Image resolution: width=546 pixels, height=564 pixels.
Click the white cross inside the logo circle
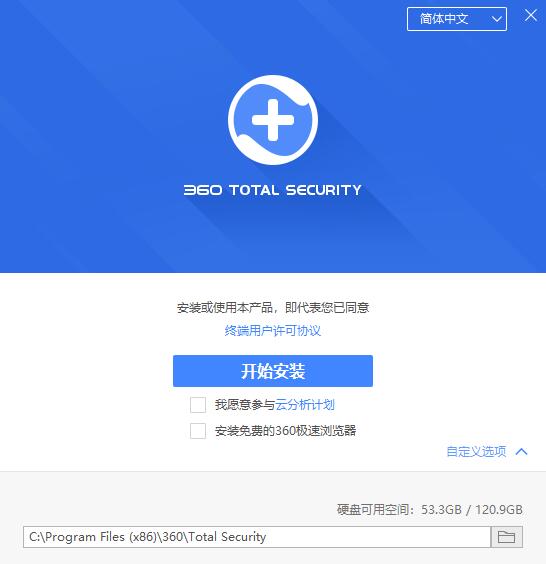point(273,120)
